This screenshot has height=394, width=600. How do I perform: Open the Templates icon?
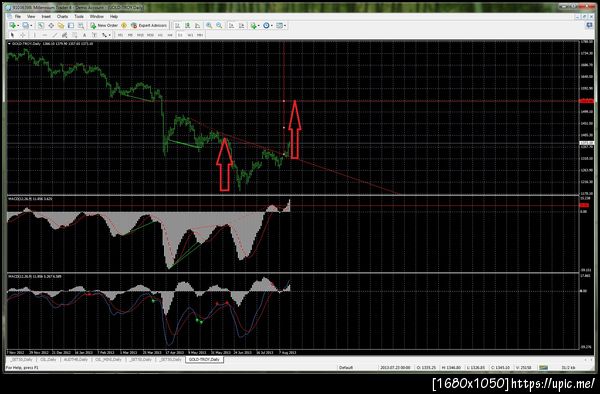coord(279,25)
